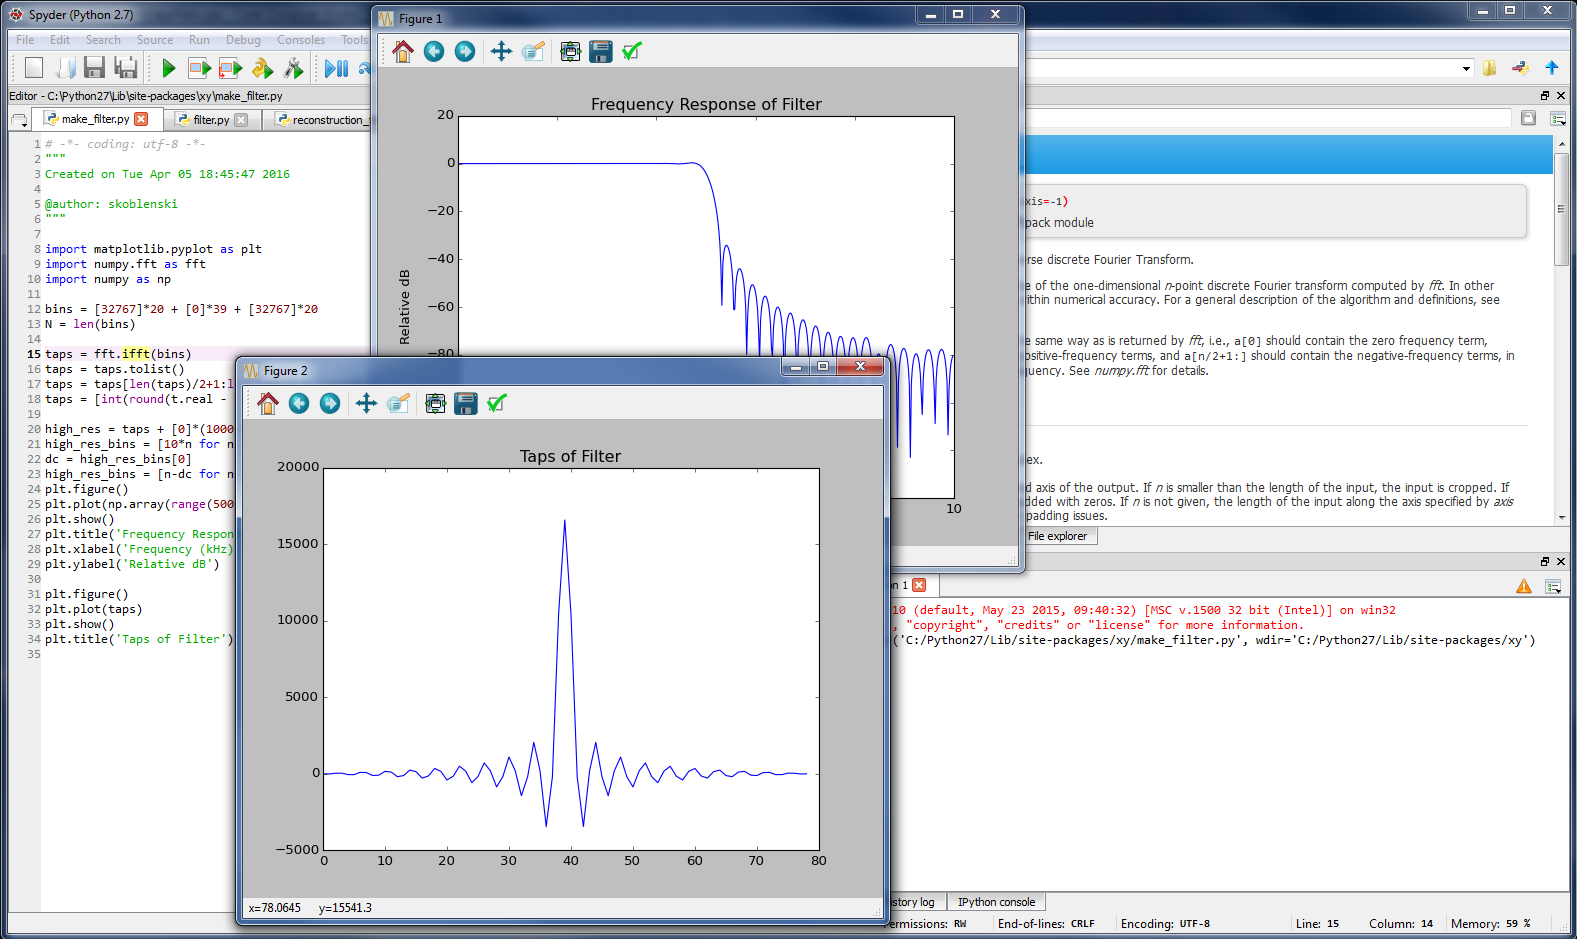Open the Source menu

point(155,40)
